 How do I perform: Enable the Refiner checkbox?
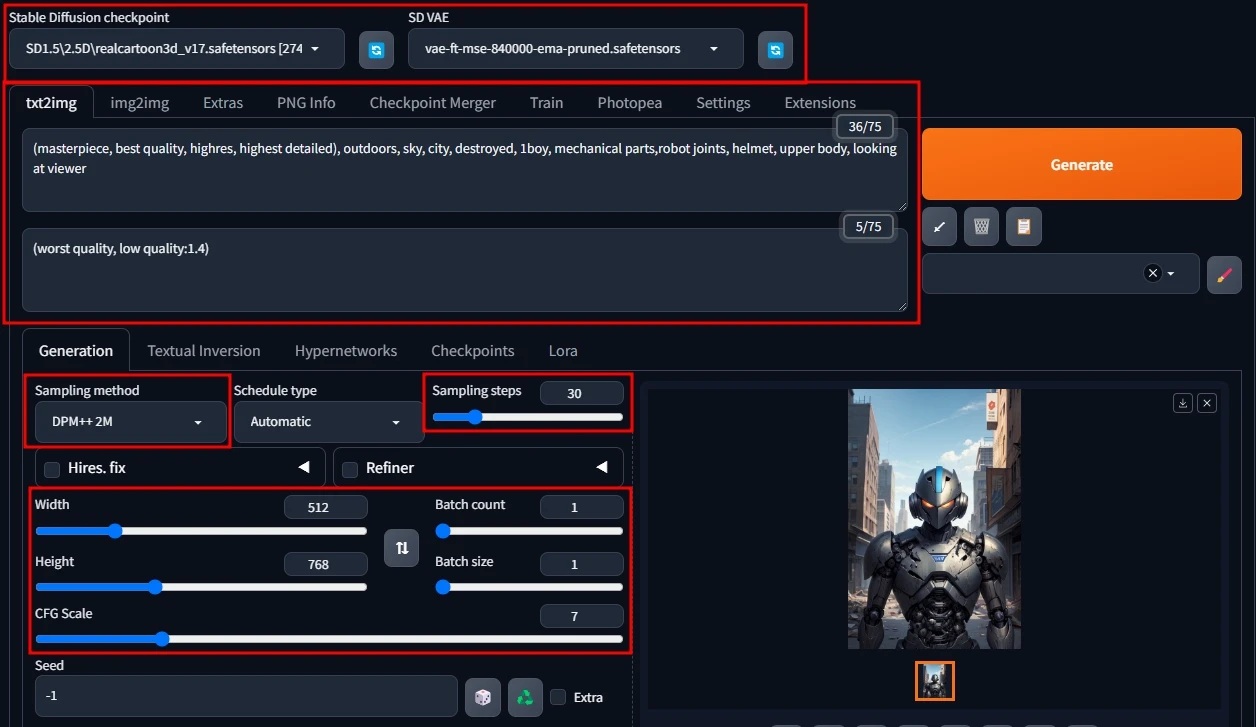tap(350, 468)
